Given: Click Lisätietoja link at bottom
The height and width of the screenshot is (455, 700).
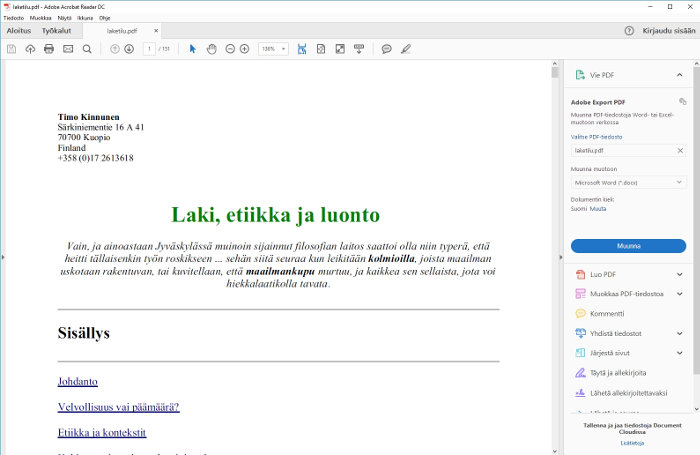Looking at the screenshot, I should (x=632, y=443).
